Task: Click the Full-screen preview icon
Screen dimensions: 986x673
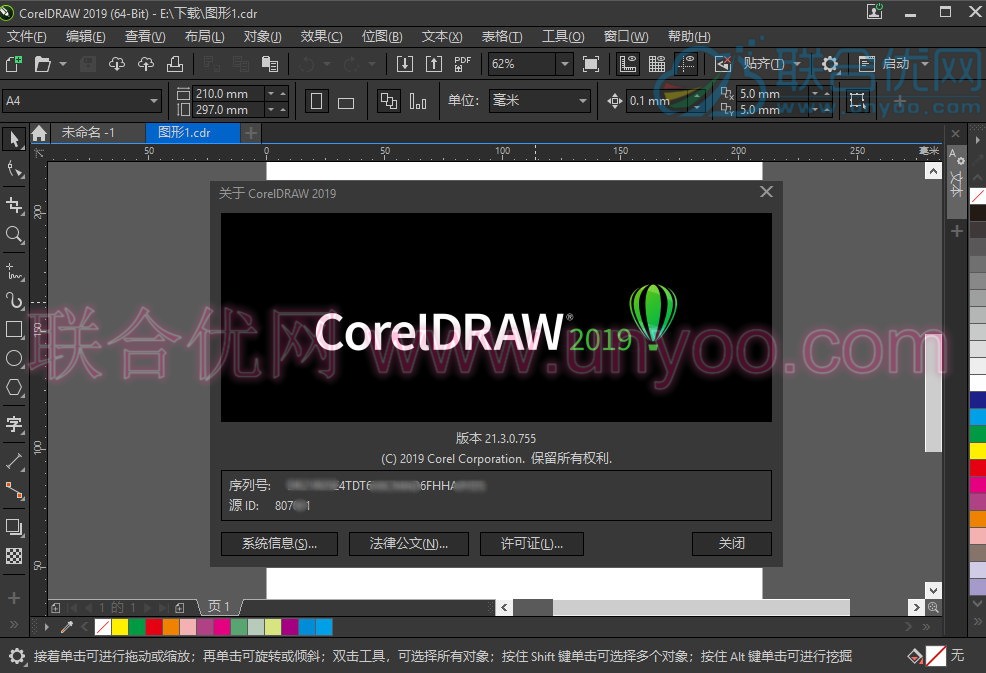Action: point(590,64)
